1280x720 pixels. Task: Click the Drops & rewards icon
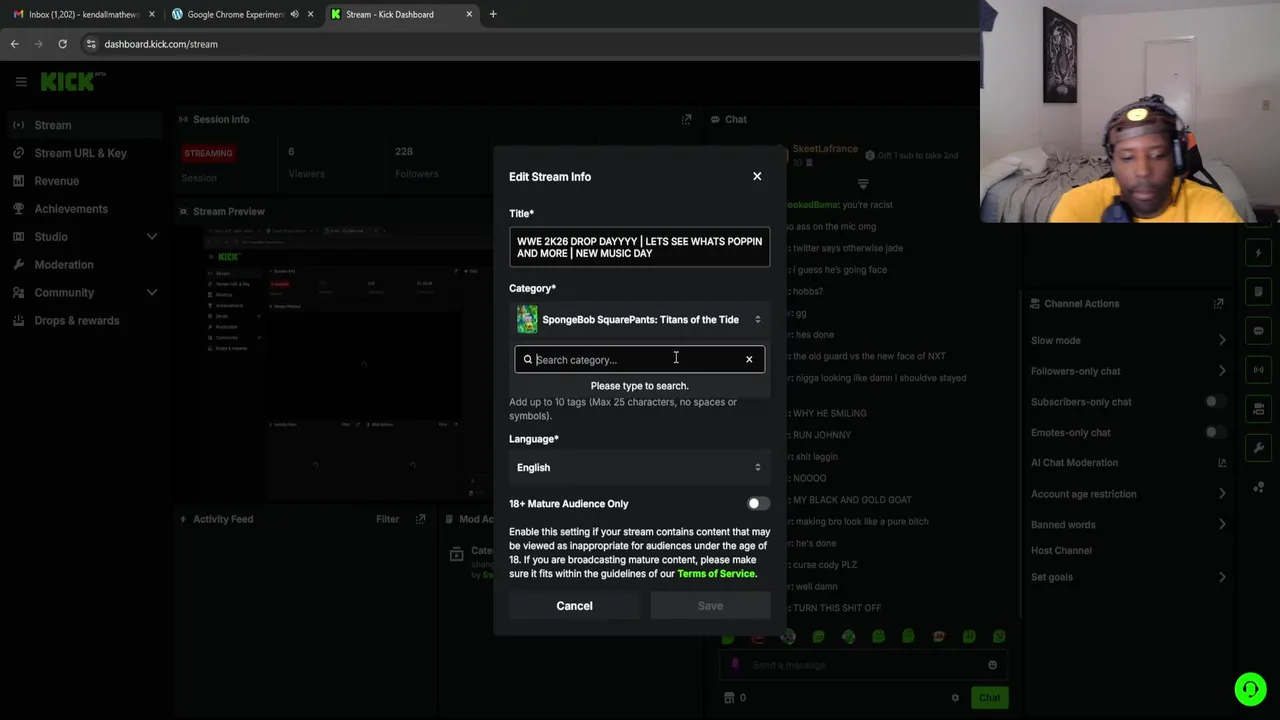click(19, 321)
